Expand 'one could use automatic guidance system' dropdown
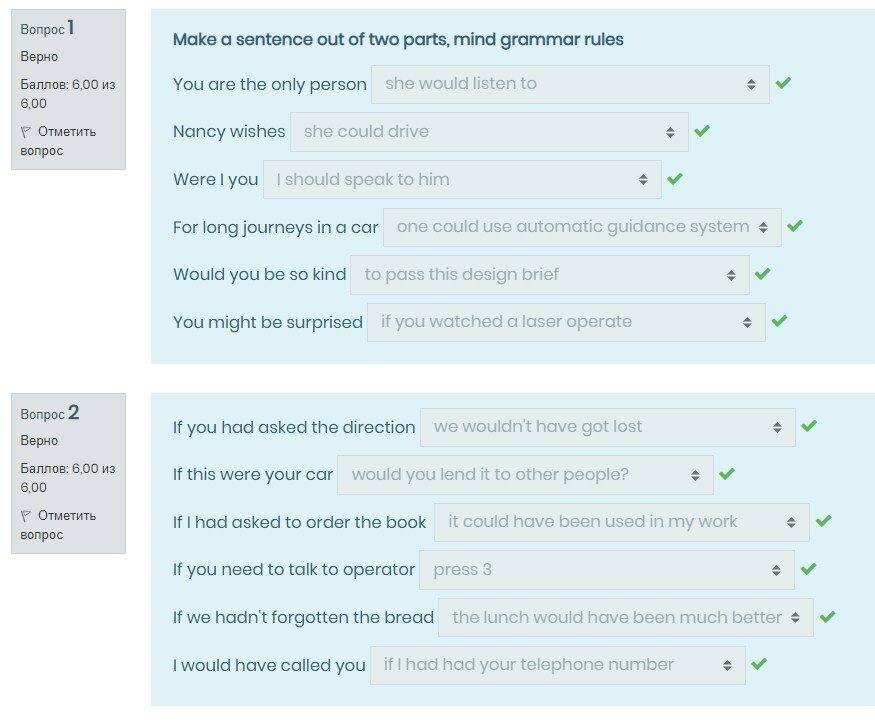This screenshot has width=875, height=722. pyautogui.click(x=582, y=227)
